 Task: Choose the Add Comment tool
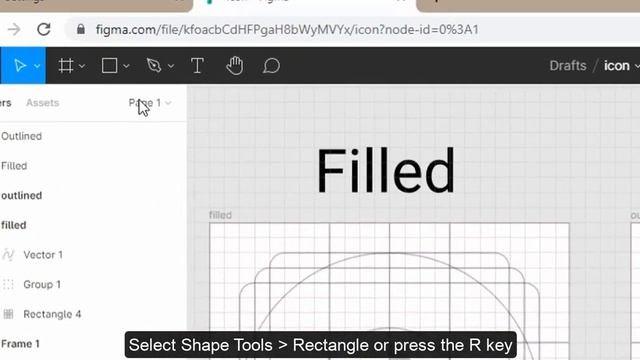pyautogui.click(x=271, y=65)
